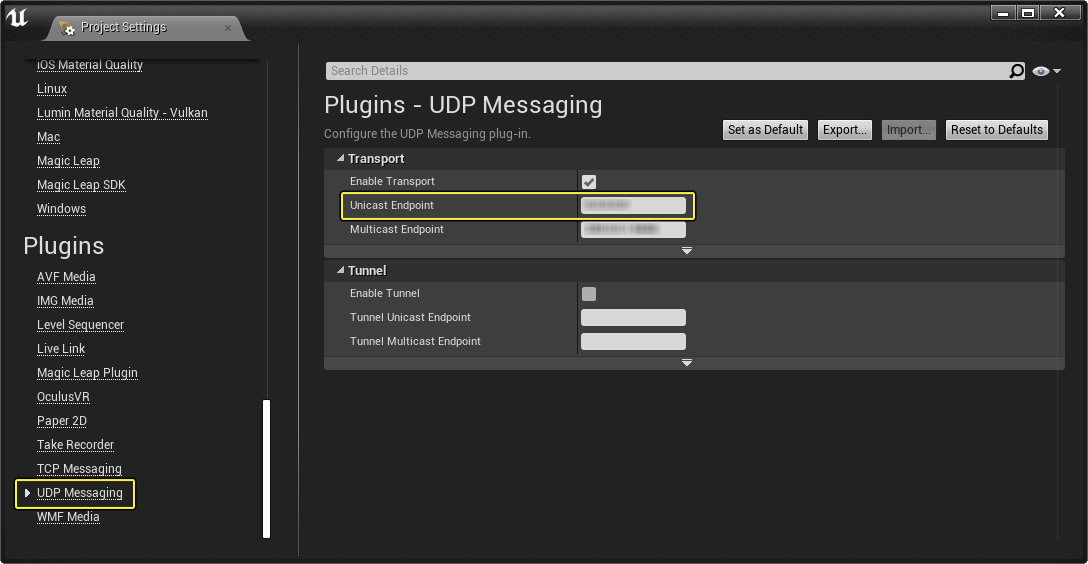Collapse the Tunnel section
This screenshot has width=1088, height=564.
click(341, 270)
